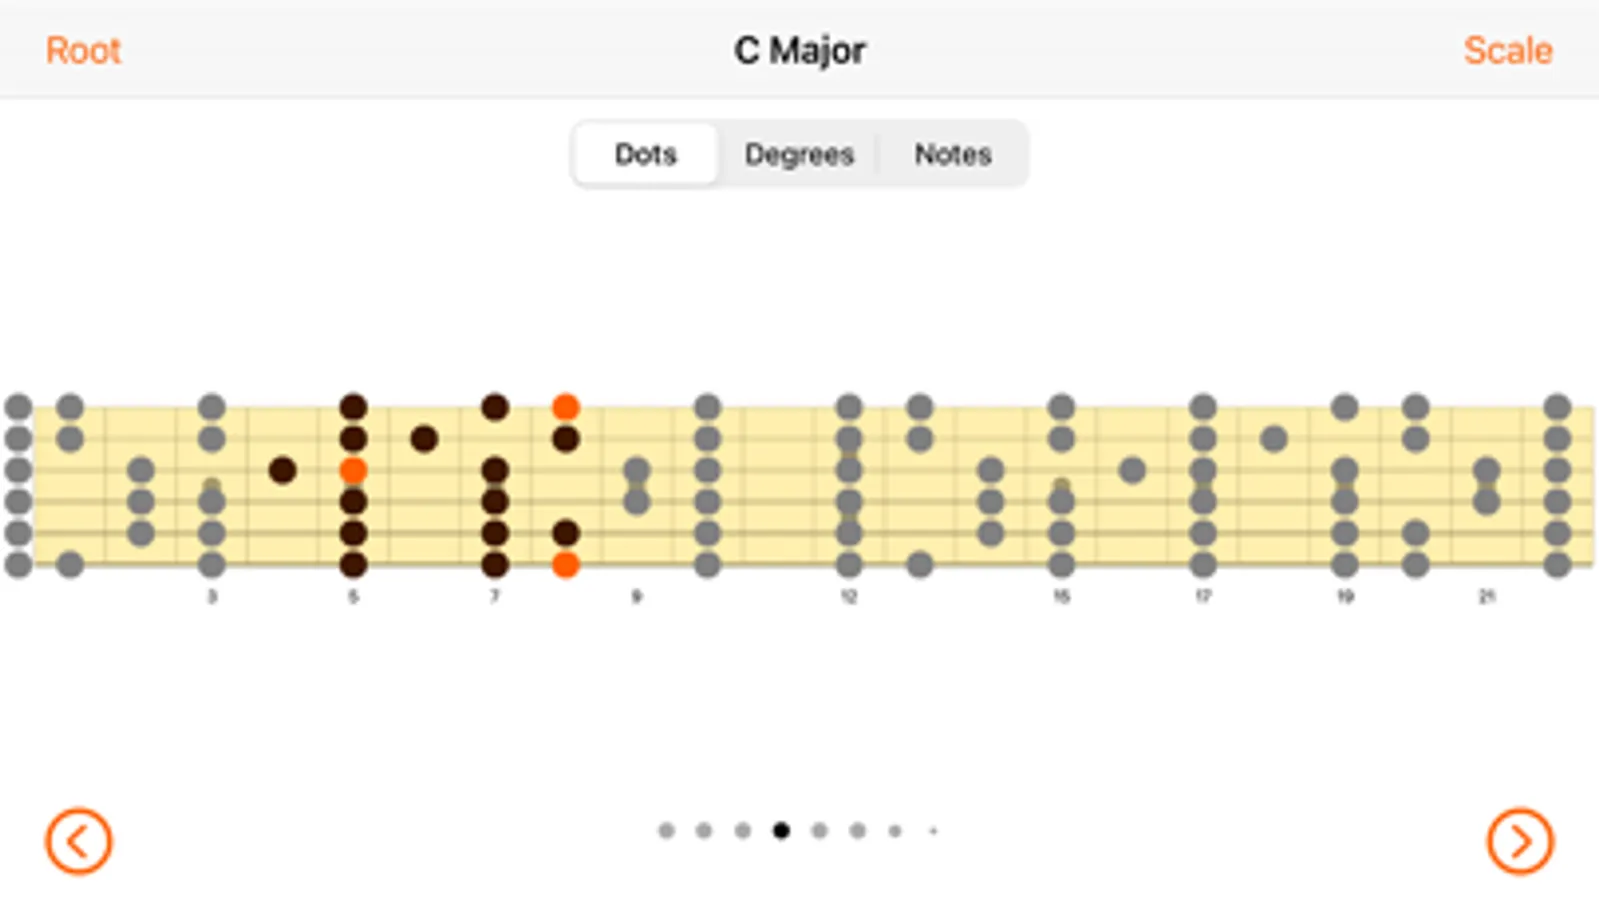Go to the fifth page indicator dot
Image resolution: width=1599 pixels, height=900 pixels.
[x=819, y=830]
